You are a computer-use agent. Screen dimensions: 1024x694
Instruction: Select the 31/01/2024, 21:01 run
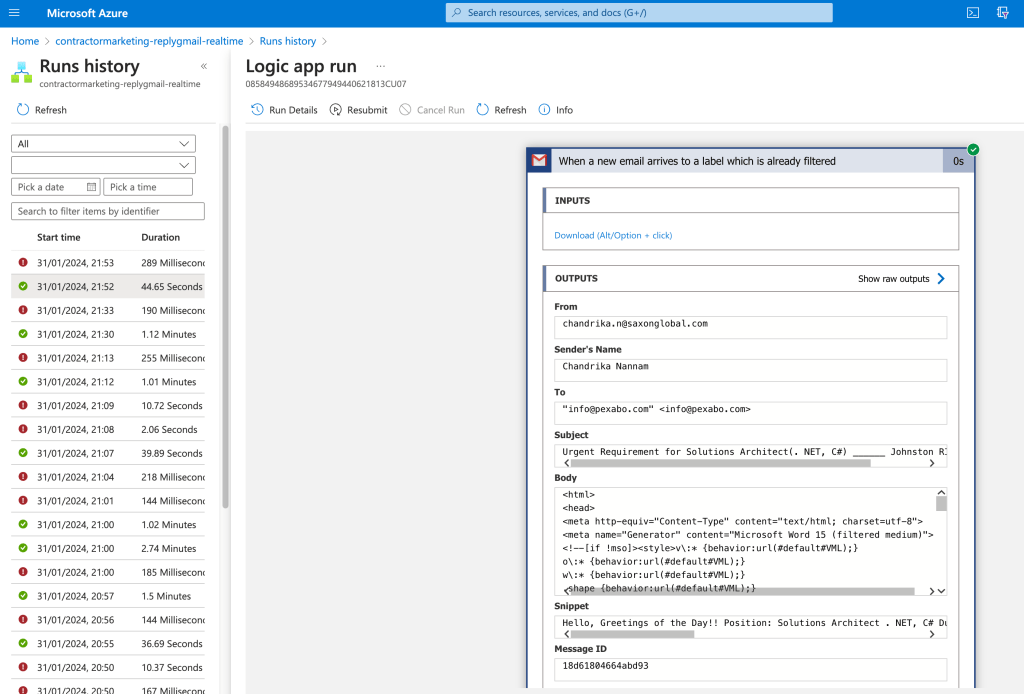(108, 501)
